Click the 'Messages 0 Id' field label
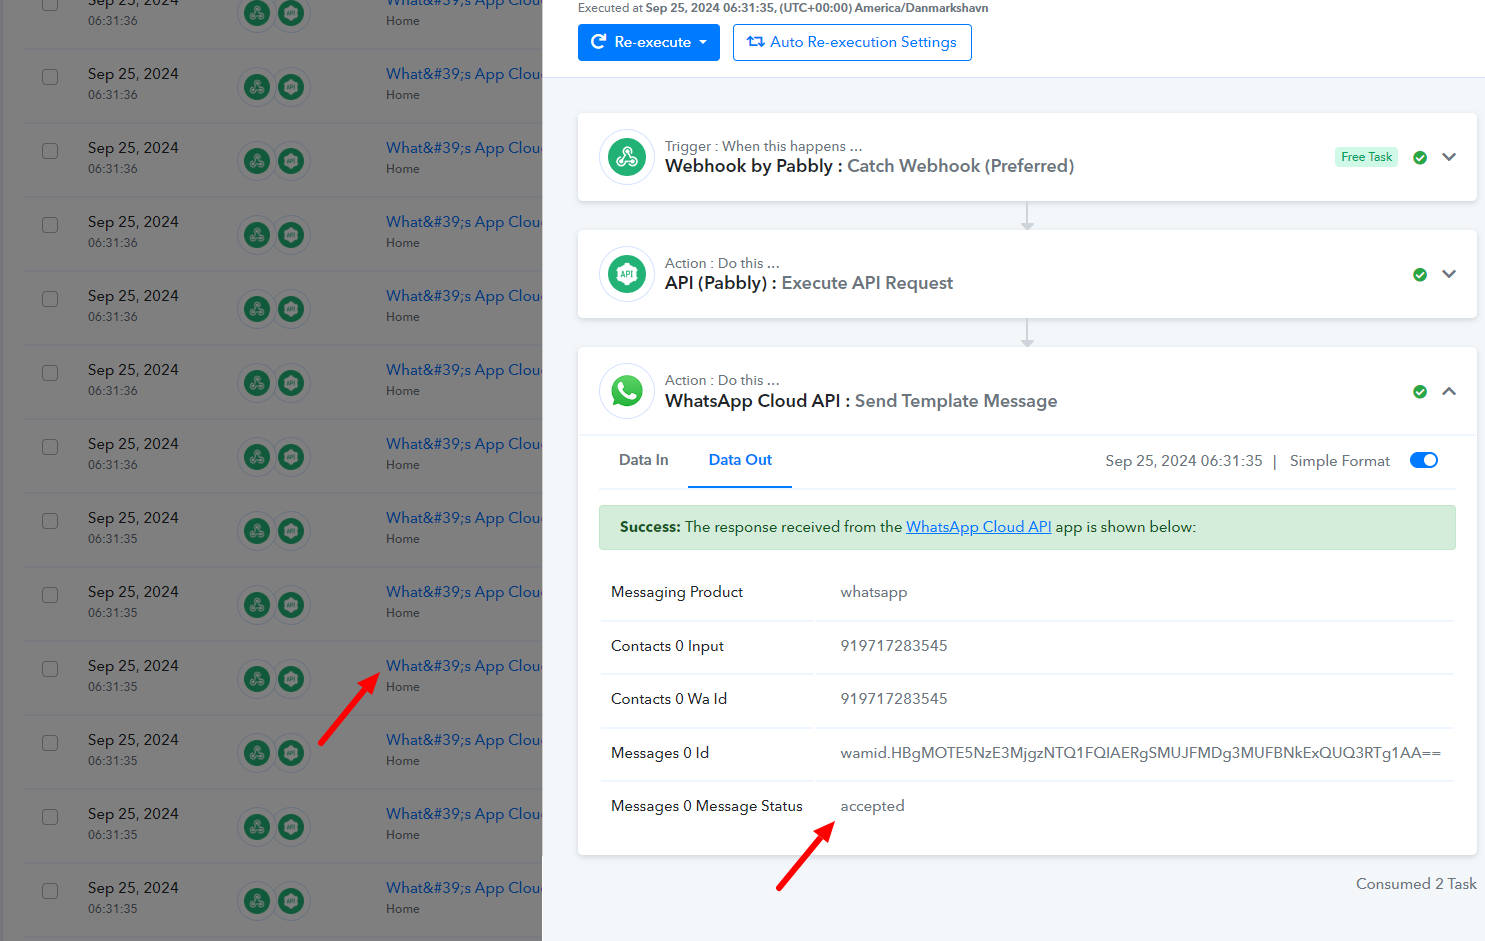Image resolution: width=1485 pixels, height=941 pixels. (660, 753)
